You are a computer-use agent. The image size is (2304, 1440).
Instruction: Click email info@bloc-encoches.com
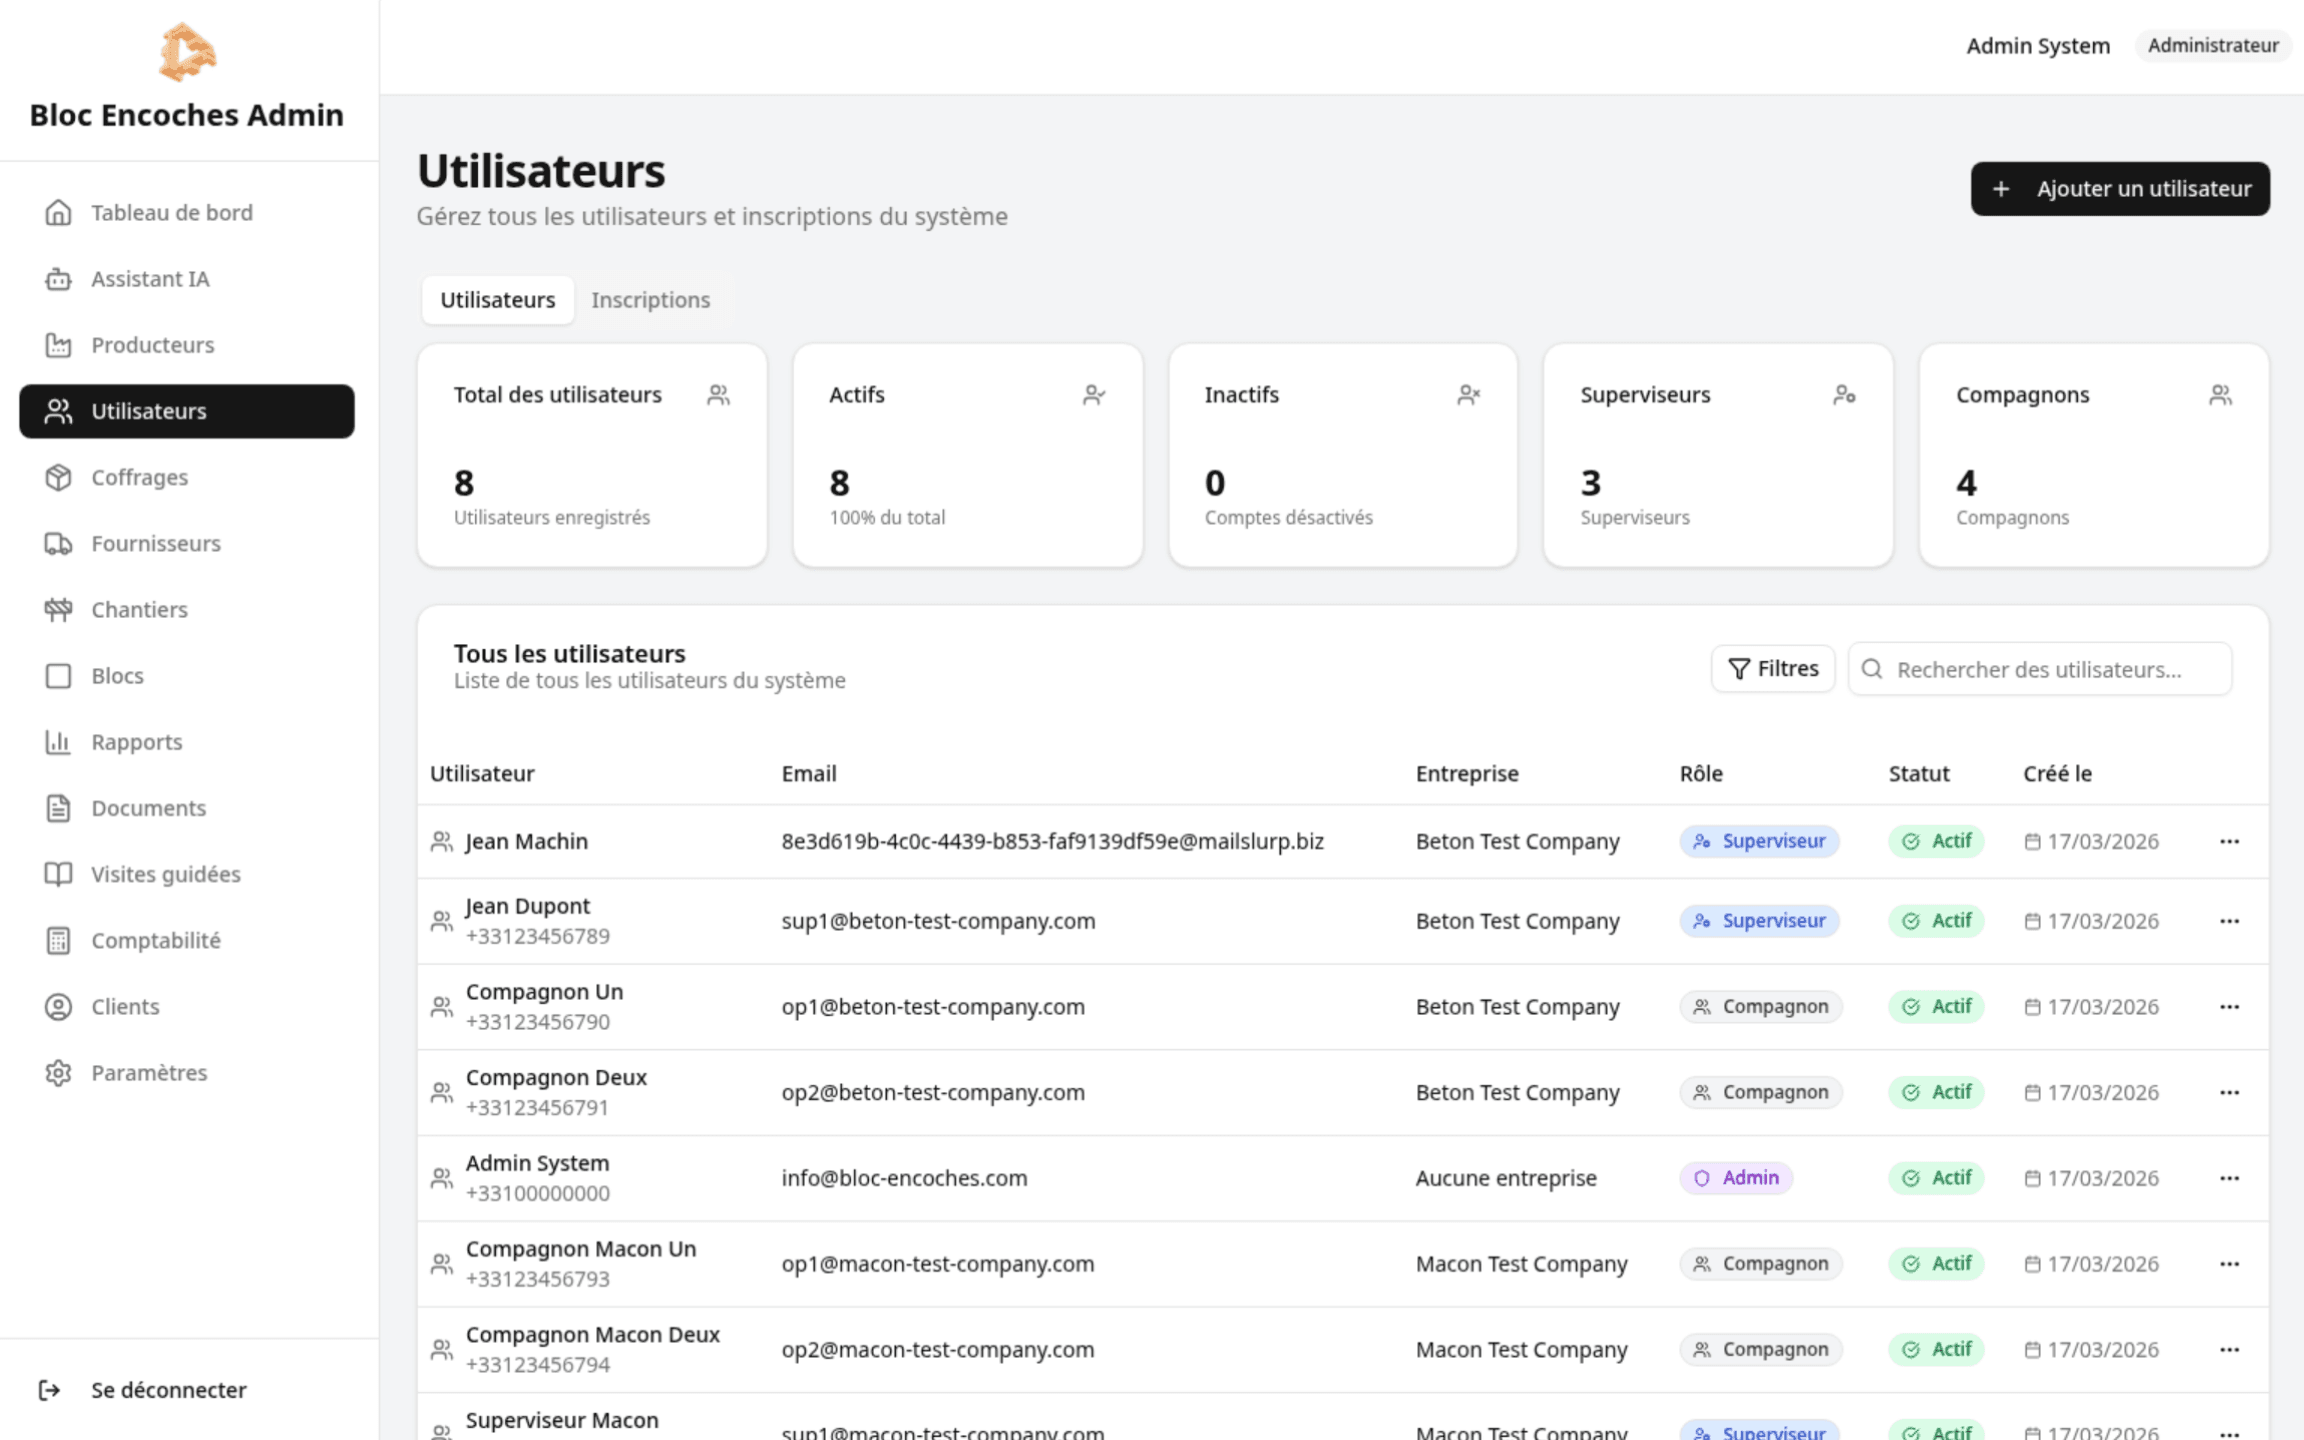(904, 1178)
